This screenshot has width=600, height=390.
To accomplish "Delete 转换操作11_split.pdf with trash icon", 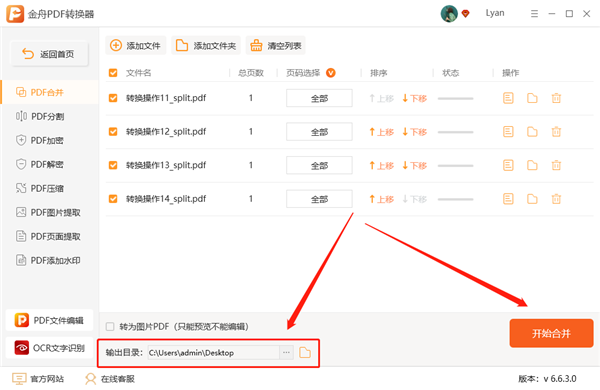I will point(556,98).
